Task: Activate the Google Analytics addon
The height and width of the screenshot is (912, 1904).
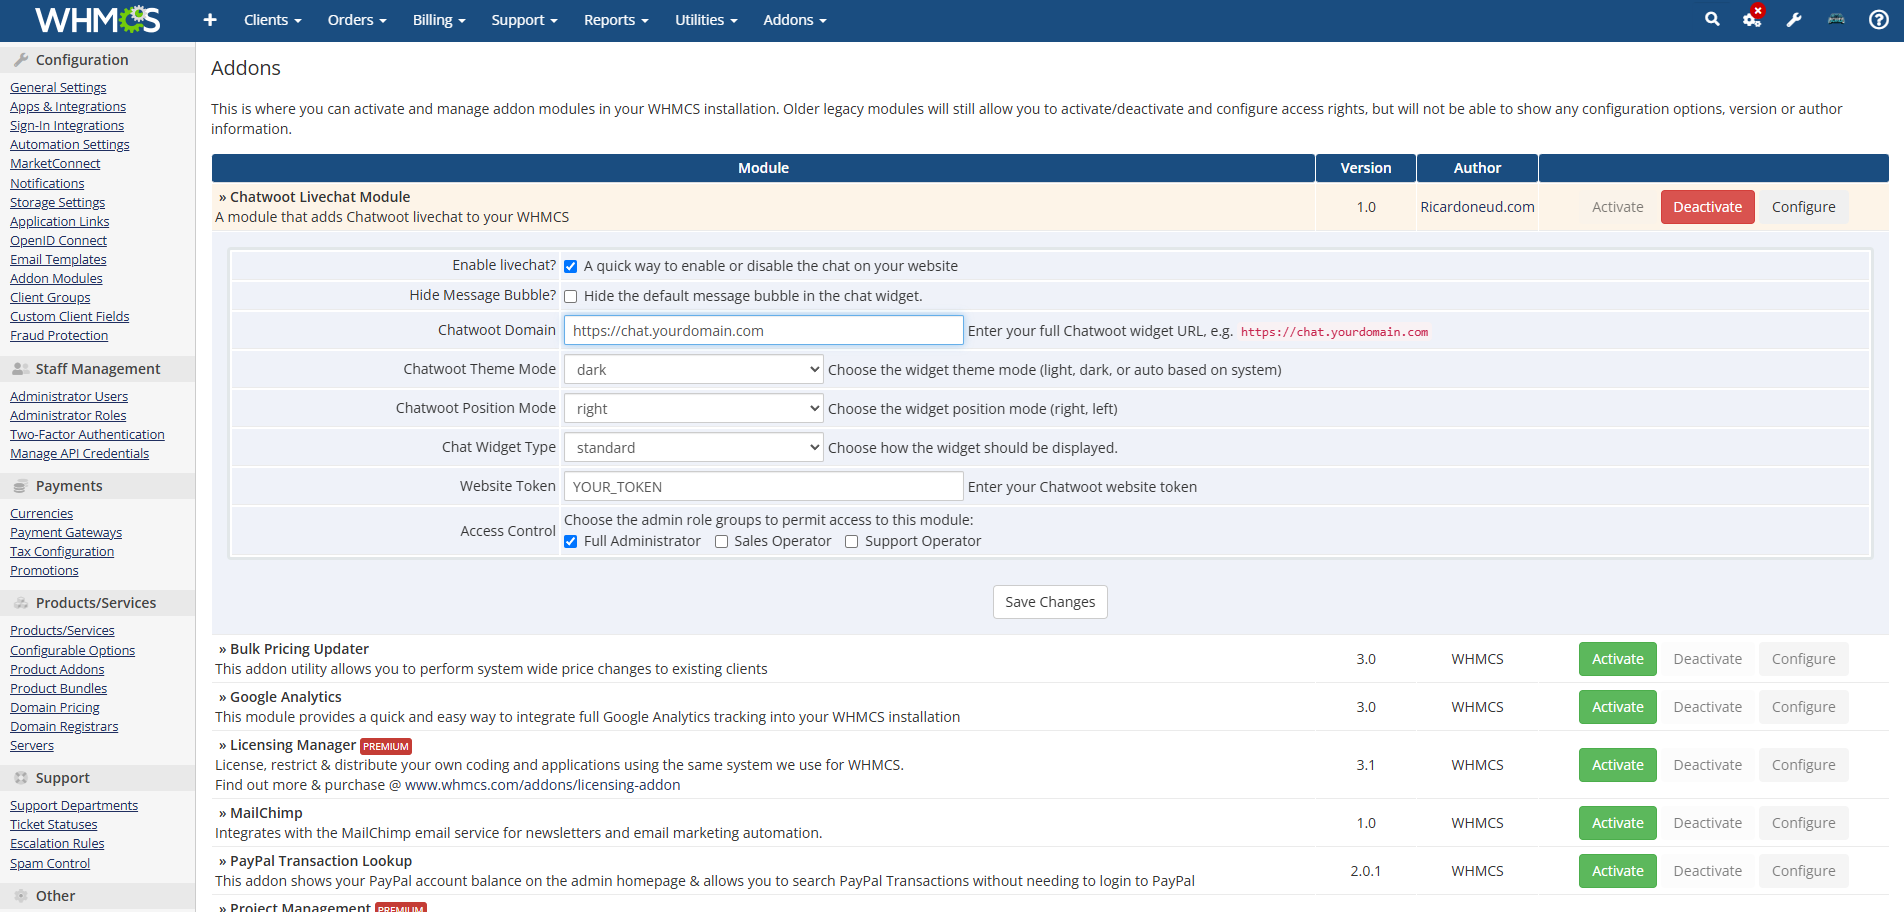Action: pyautogui.click(x=1617, y=707)
